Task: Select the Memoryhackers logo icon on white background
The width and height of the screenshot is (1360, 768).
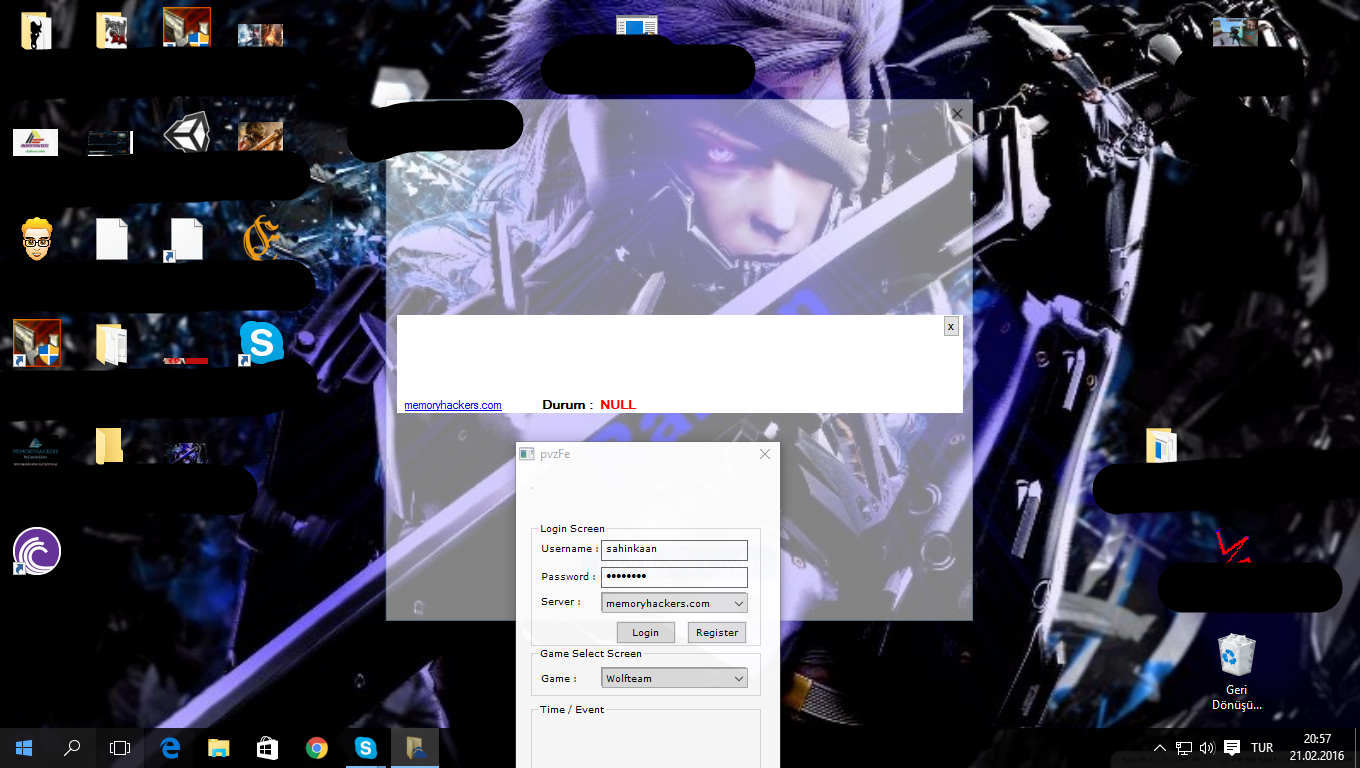Action: point(36,142)
